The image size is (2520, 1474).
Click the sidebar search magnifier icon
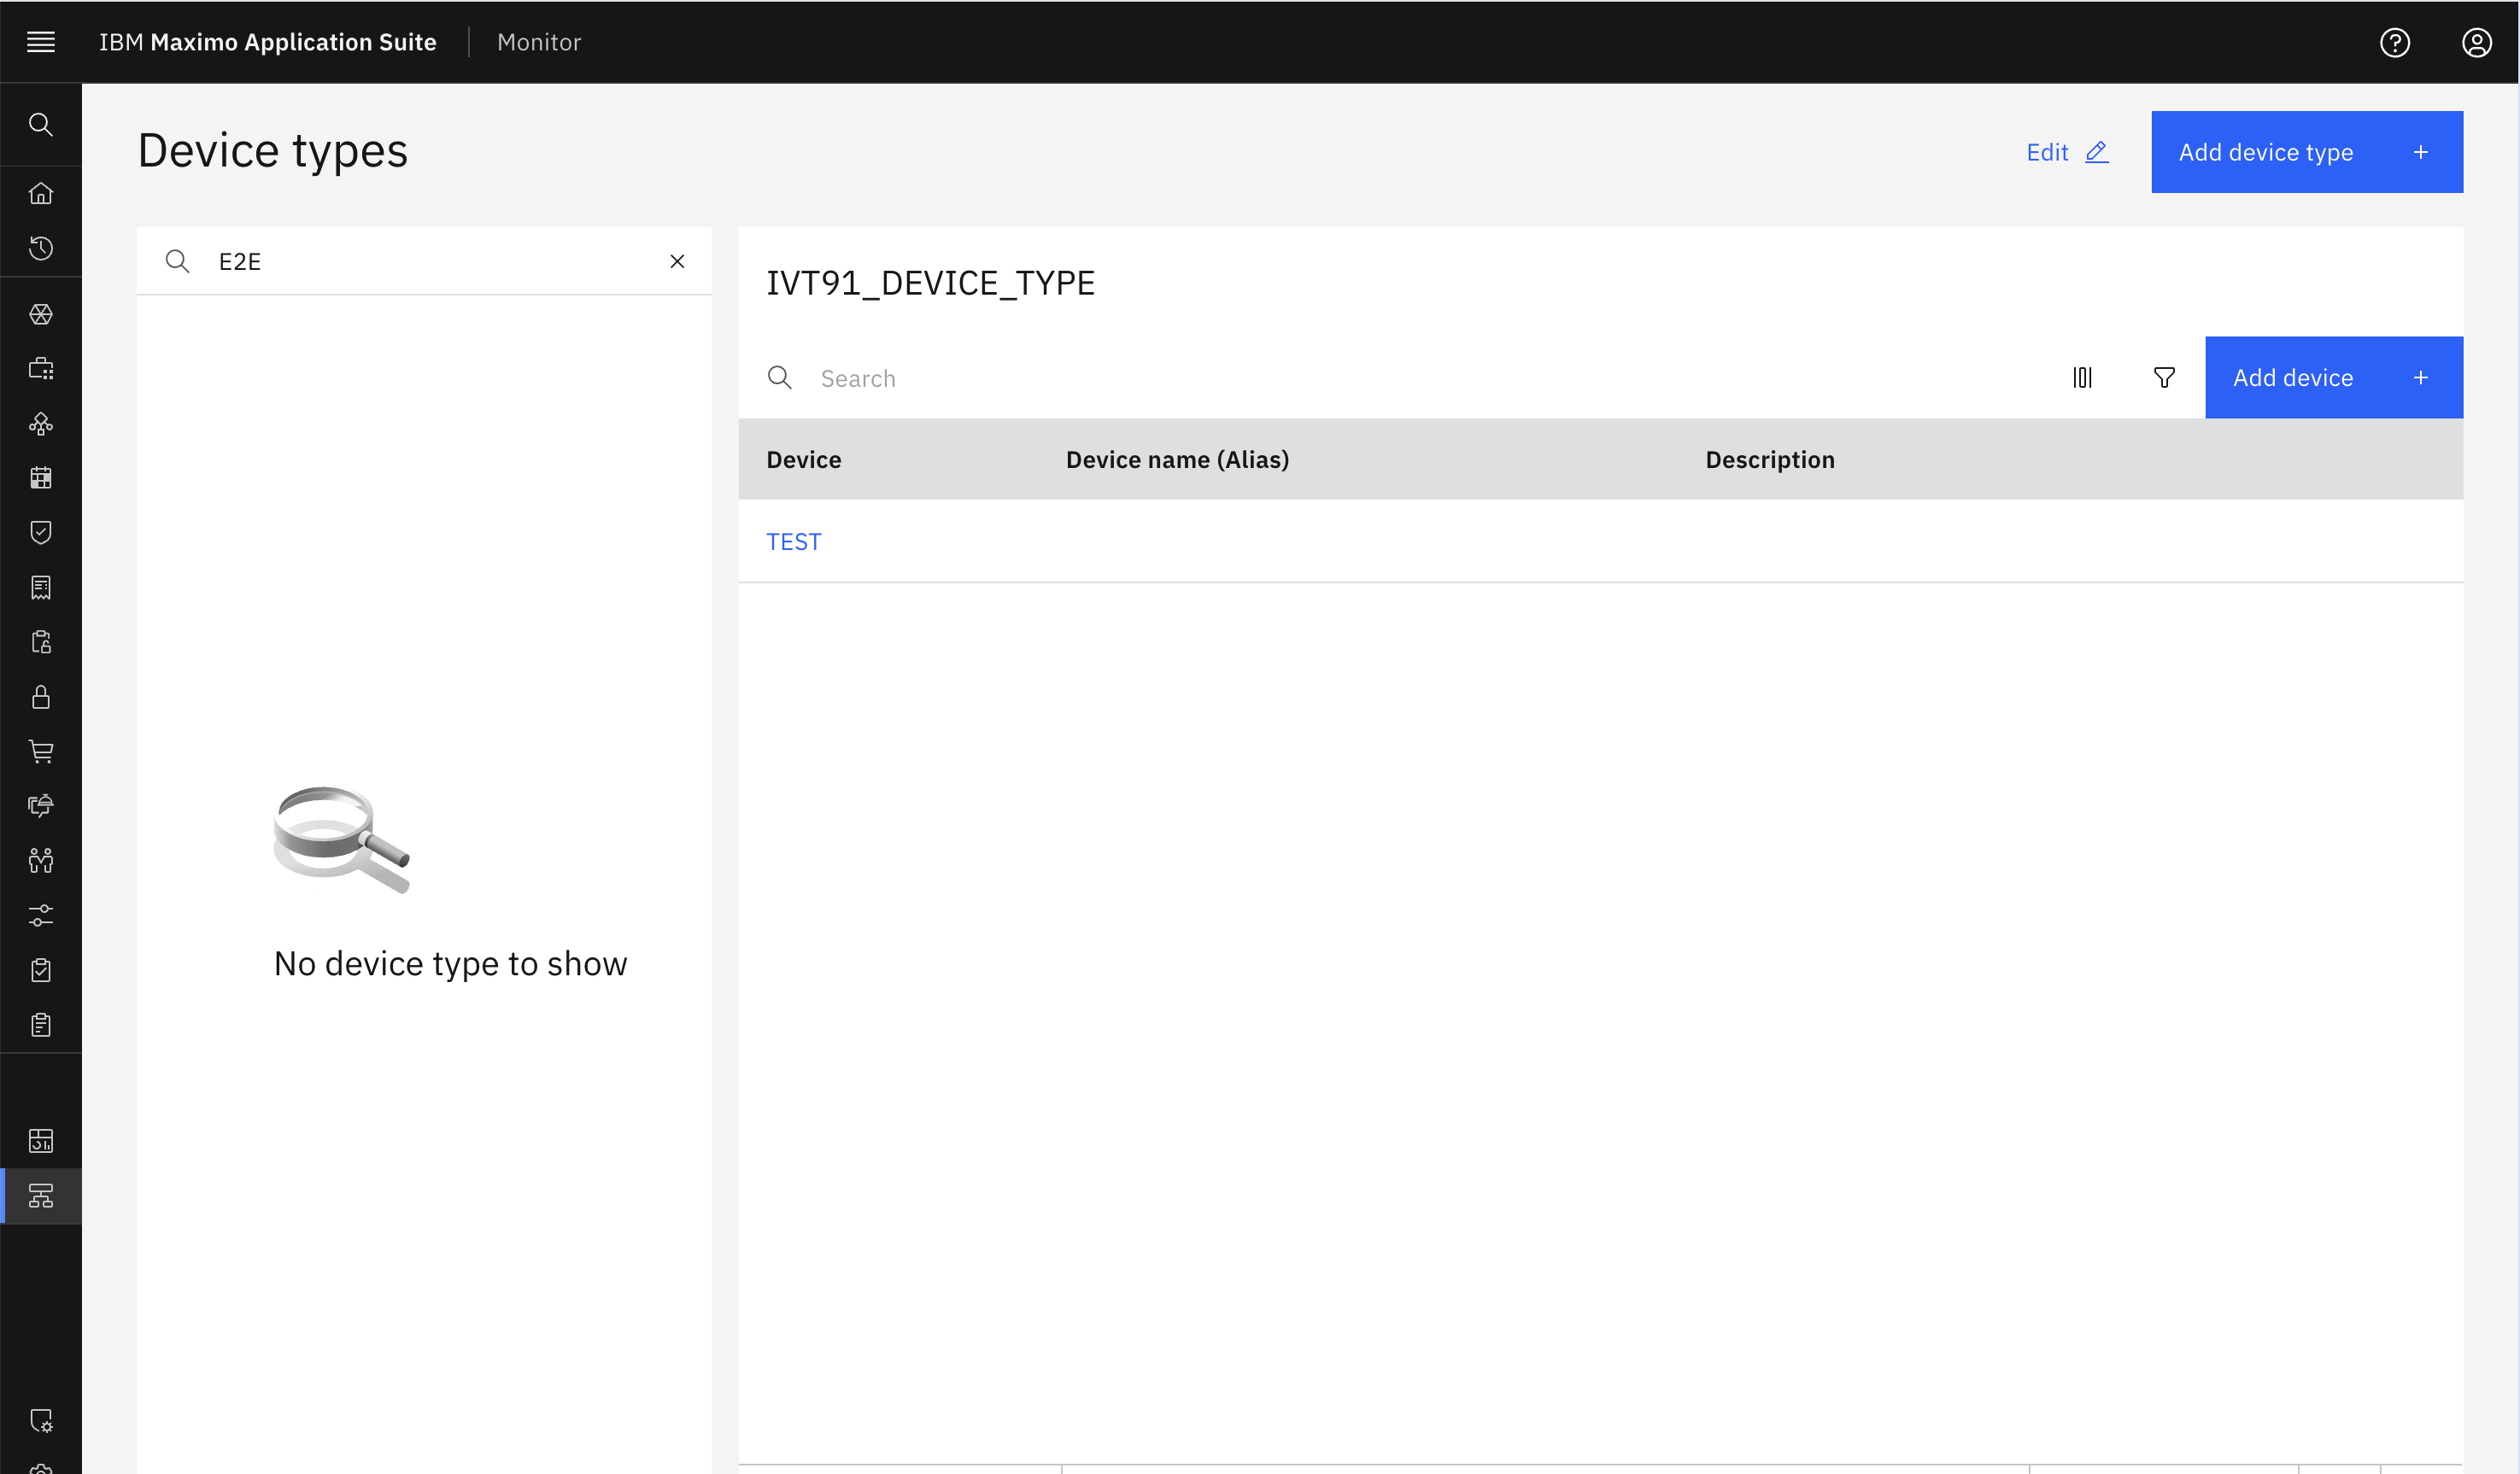(x=41, y=124)
